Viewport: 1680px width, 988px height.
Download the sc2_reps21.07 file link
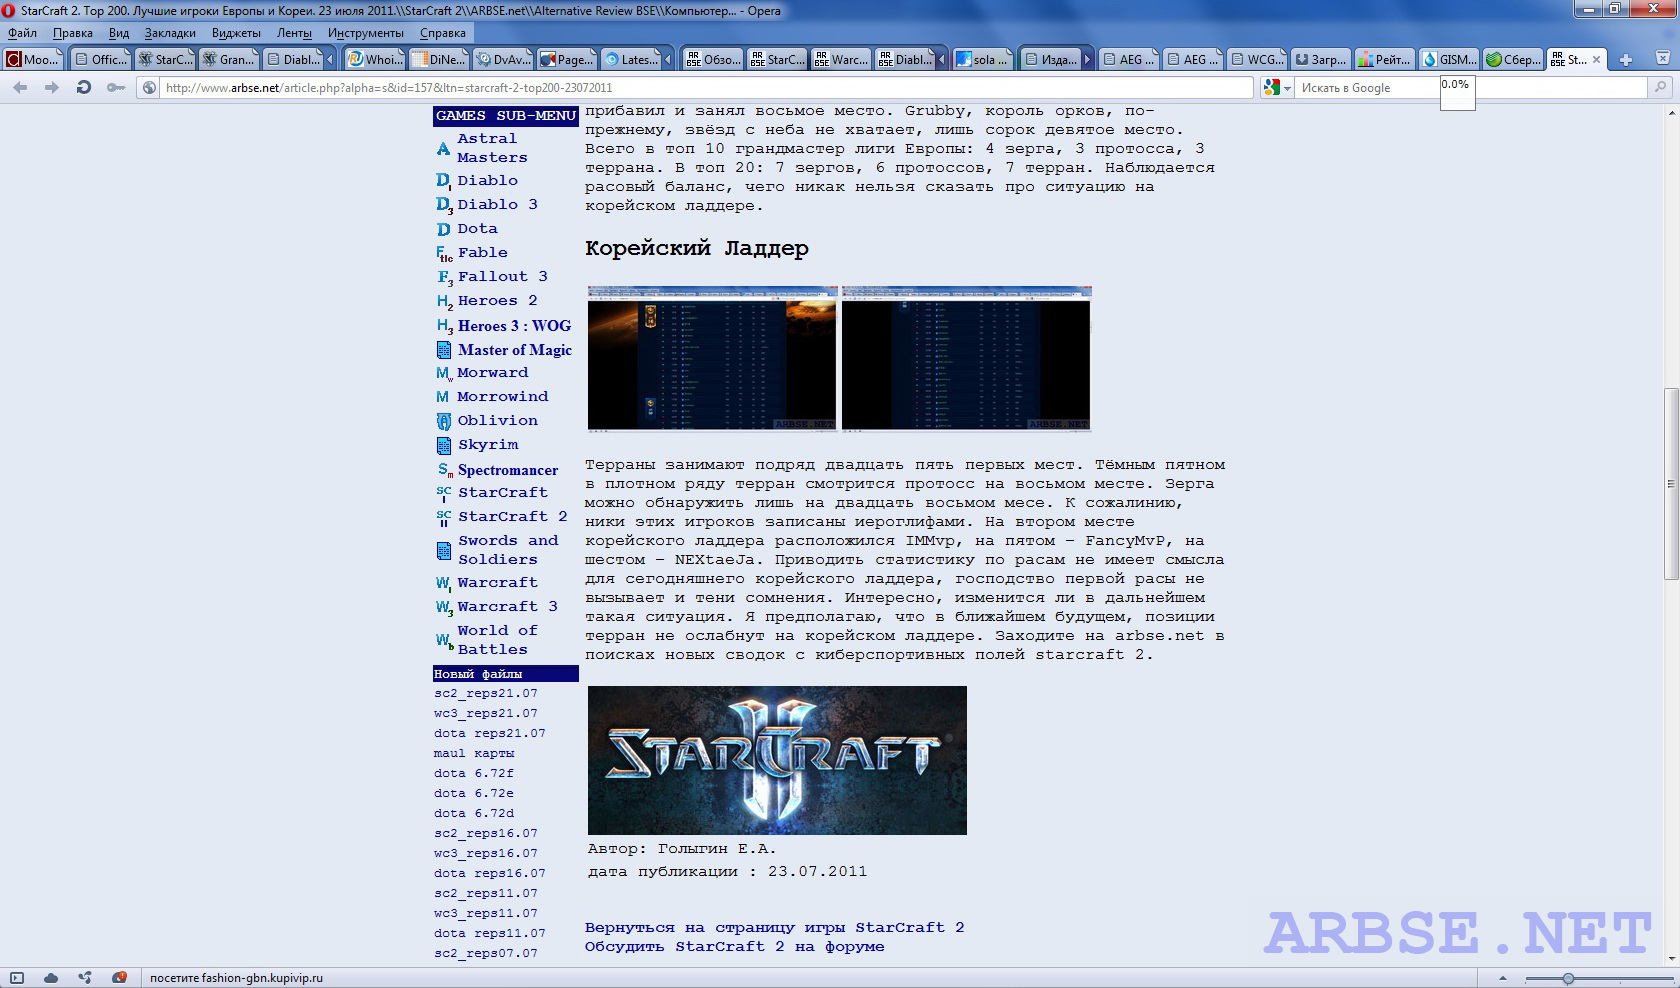click(x=485, y=693)
